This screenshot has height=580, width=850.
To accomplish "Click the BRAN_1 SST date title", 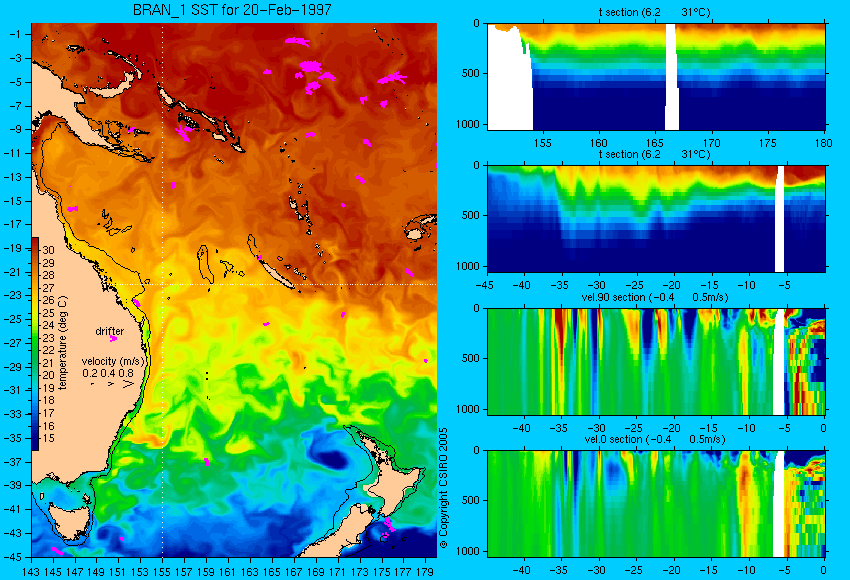I will [231, 10].
